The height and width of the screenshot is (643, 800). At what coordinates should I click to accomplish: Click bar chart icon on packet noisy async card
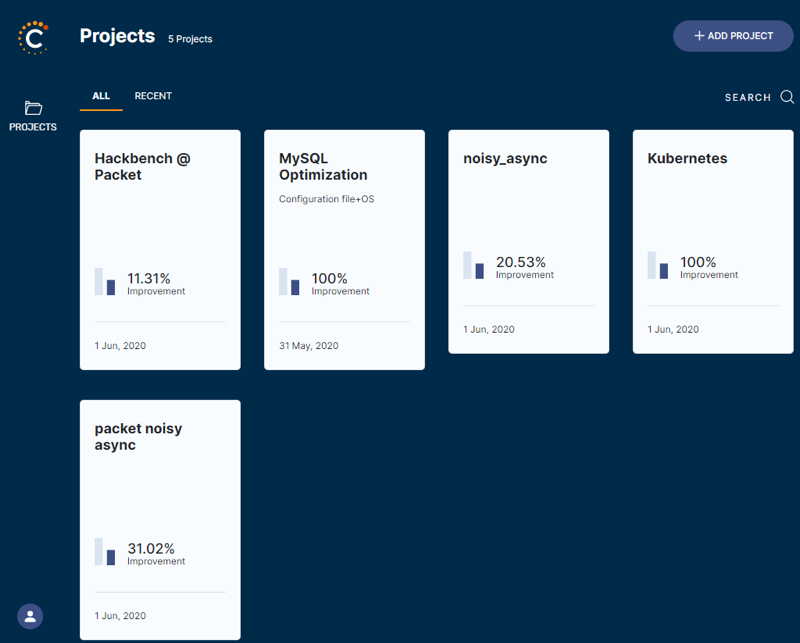click(x=105, y=551)
